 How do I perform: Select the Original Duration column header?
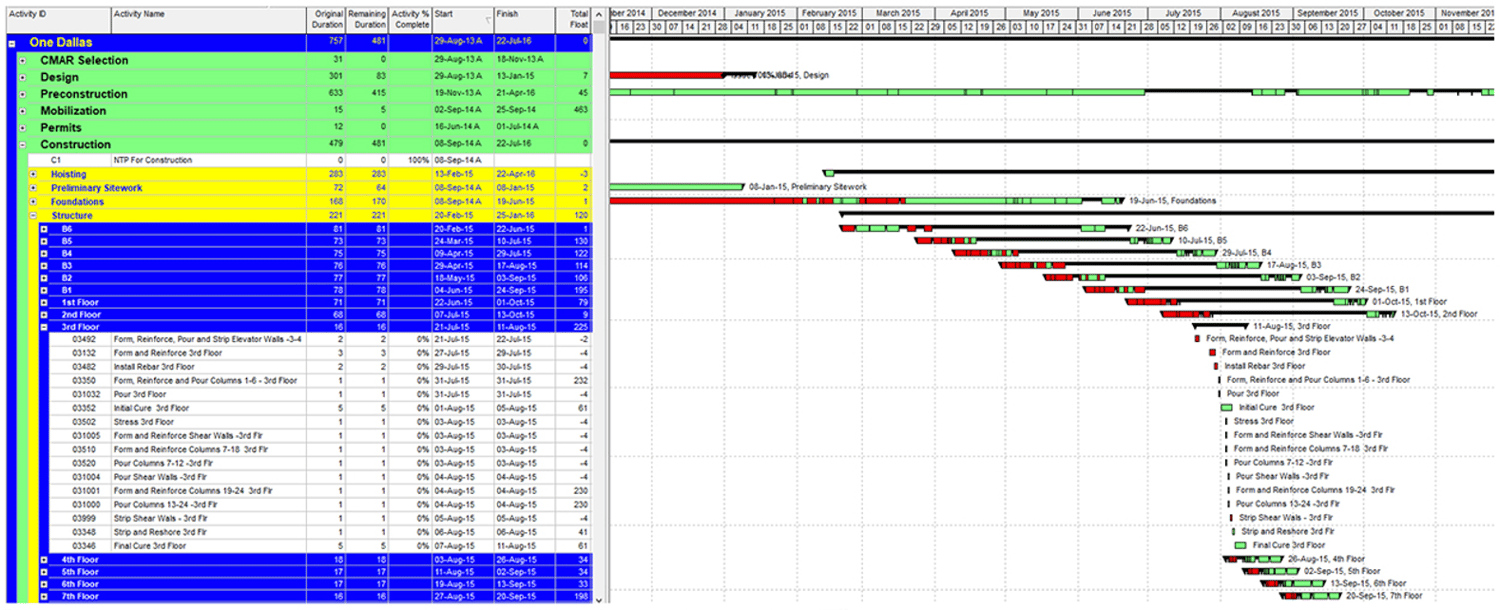tap(327, 19)
